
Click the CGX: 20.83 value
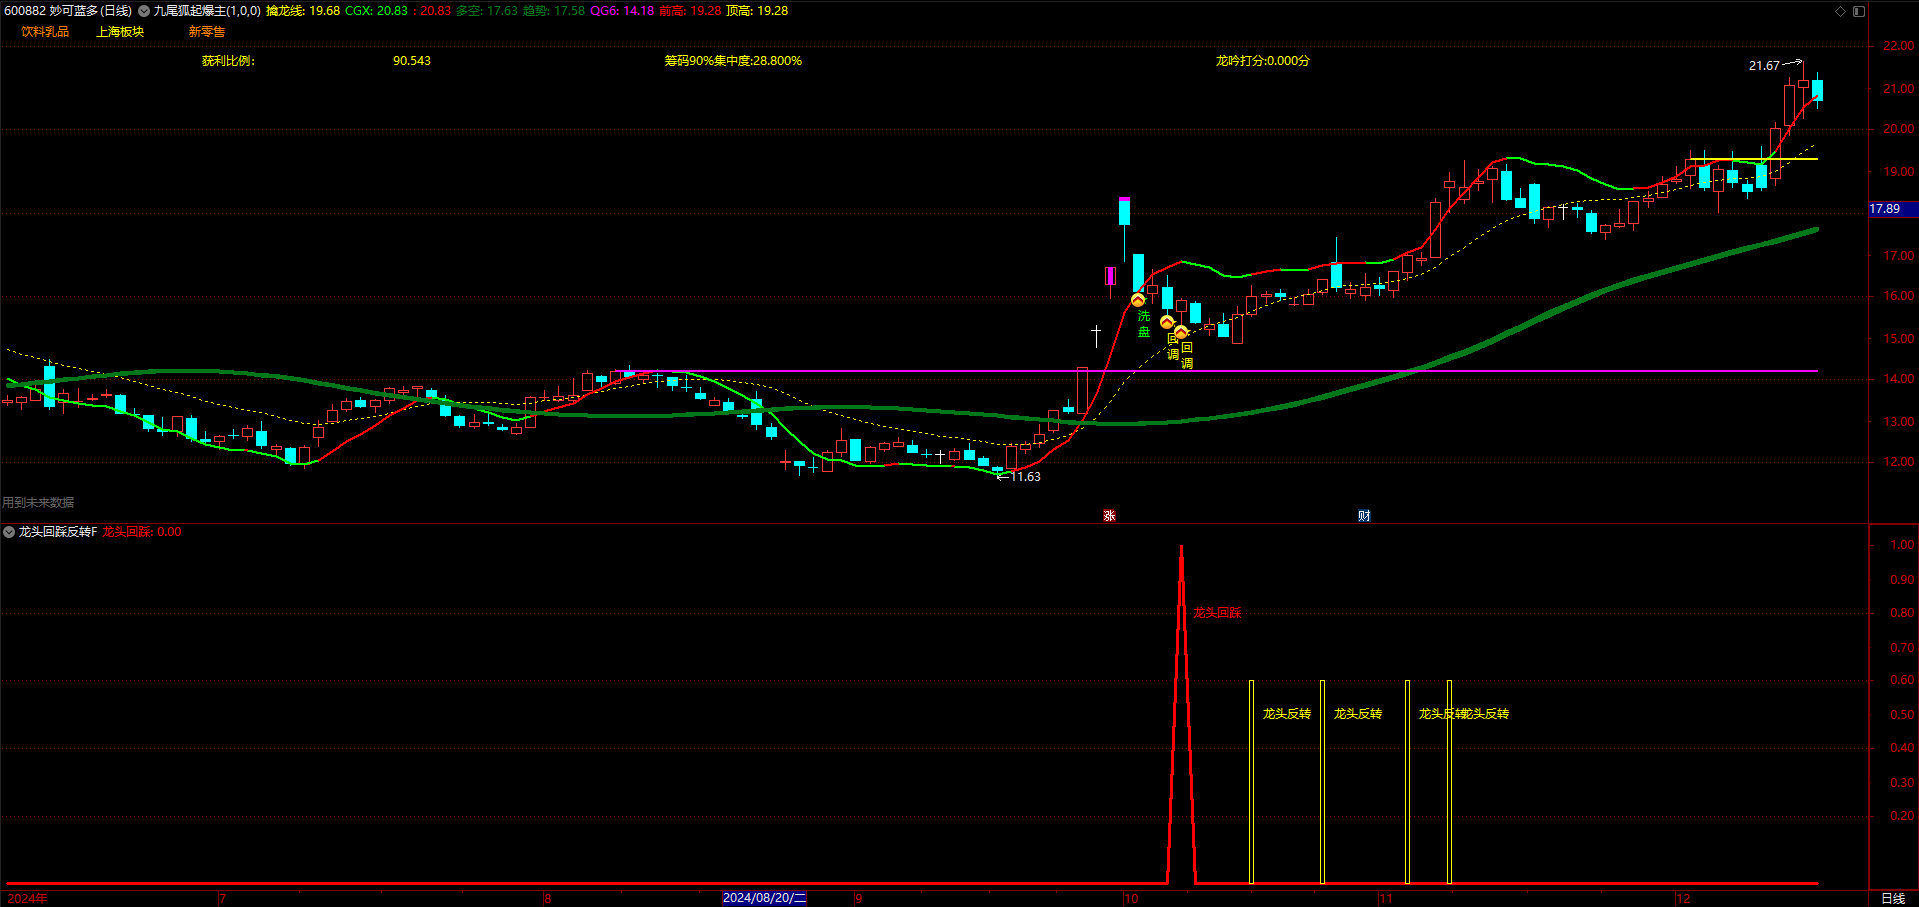coord(376,11)
